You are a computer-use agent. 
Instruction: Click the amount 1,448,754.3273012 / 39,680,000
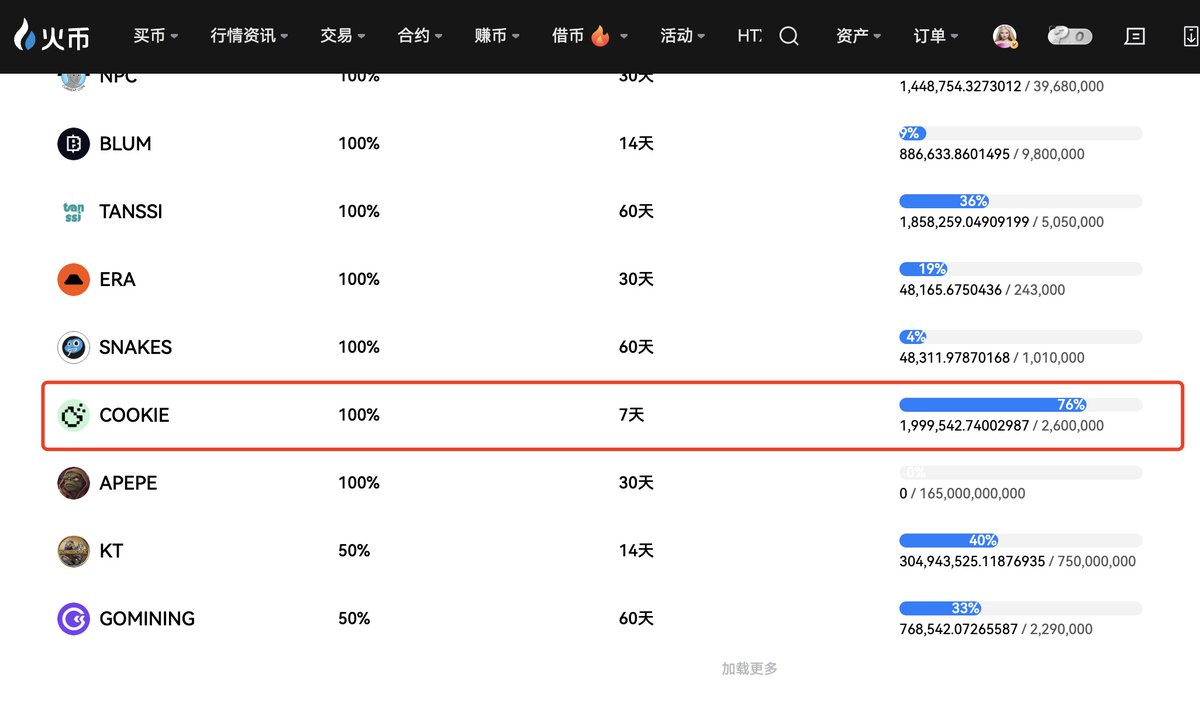tap(1002, 87)
